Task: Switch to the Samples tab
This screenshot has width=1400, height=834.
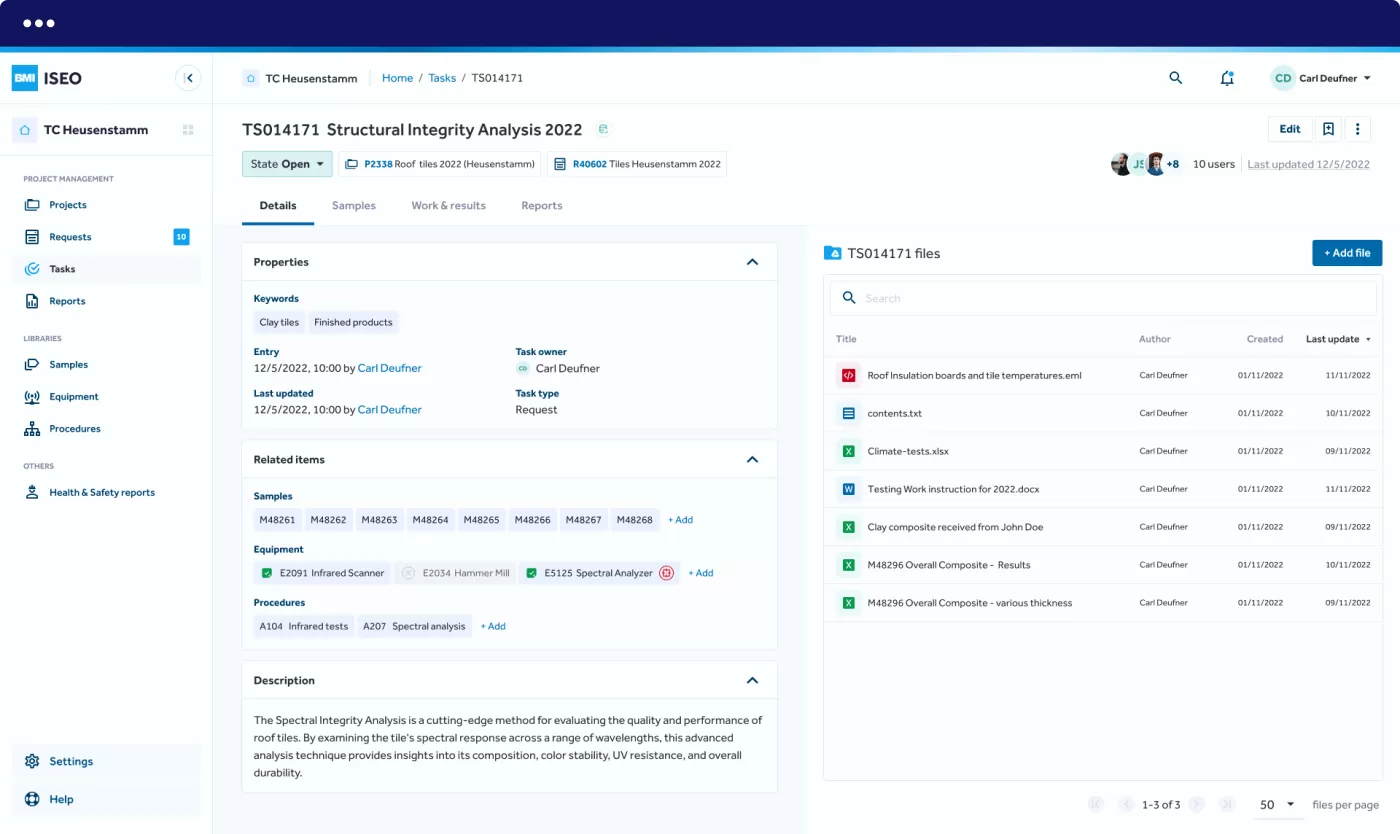Action: click(353, 206)
